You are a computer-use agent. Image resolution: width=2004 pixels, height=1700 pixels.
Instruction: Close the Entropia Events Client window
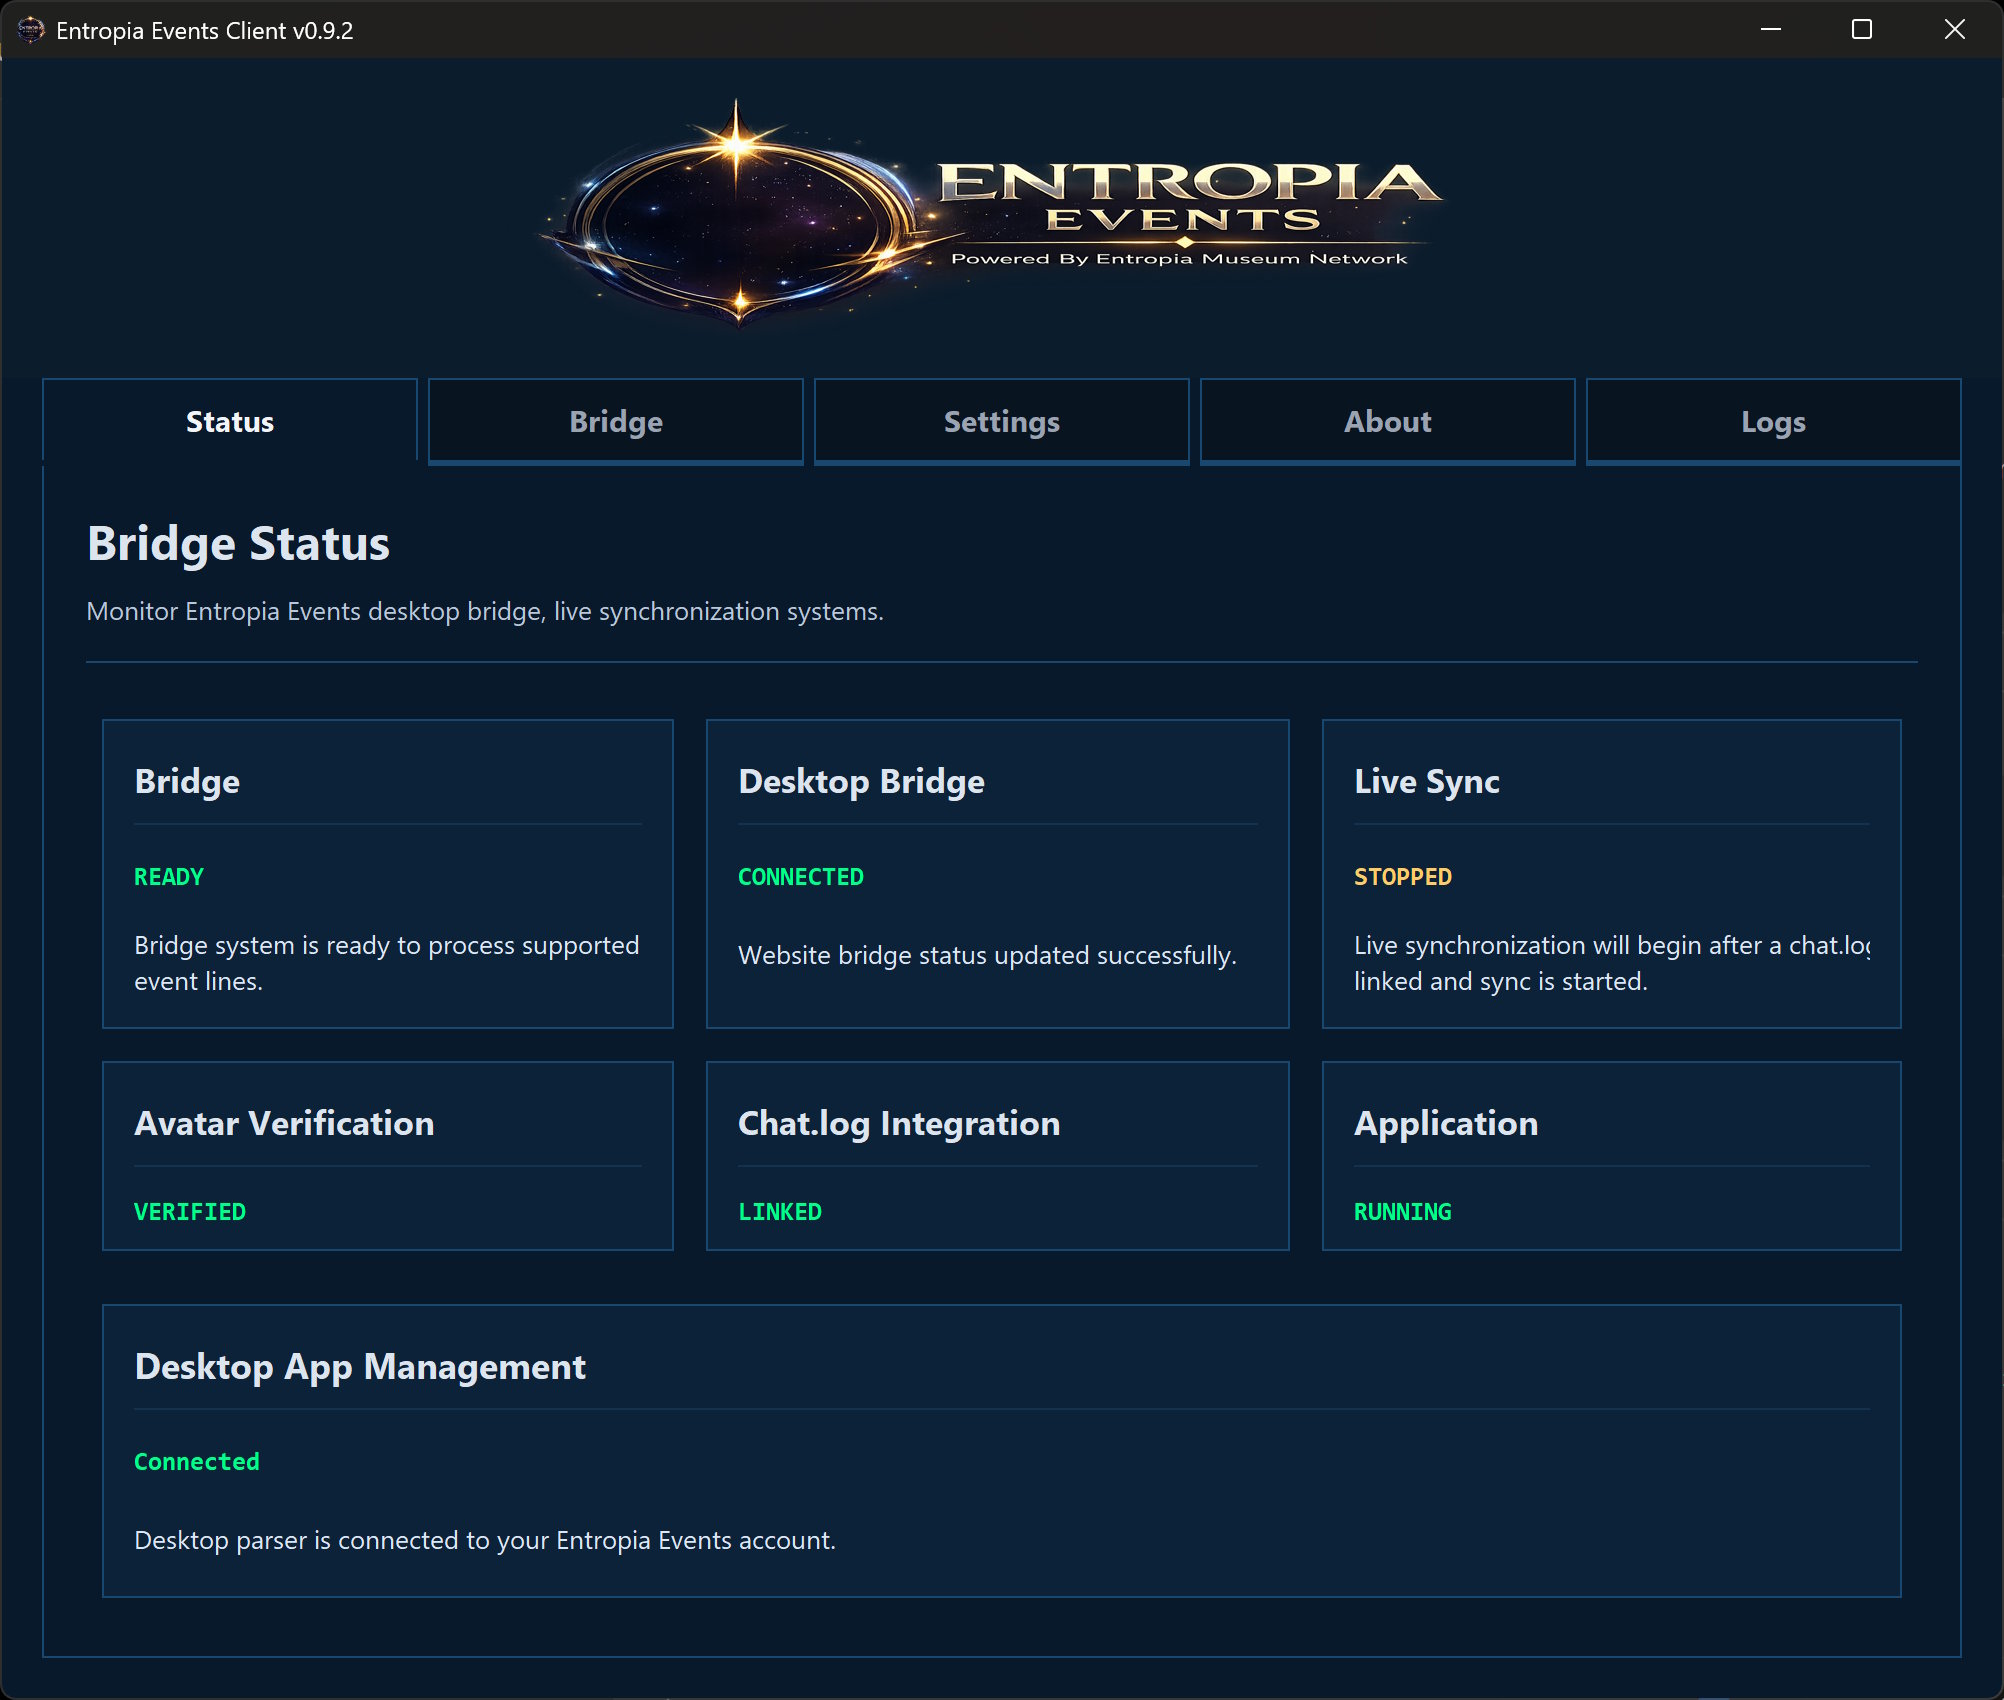pyautogui.click(x=1955, y=29)
